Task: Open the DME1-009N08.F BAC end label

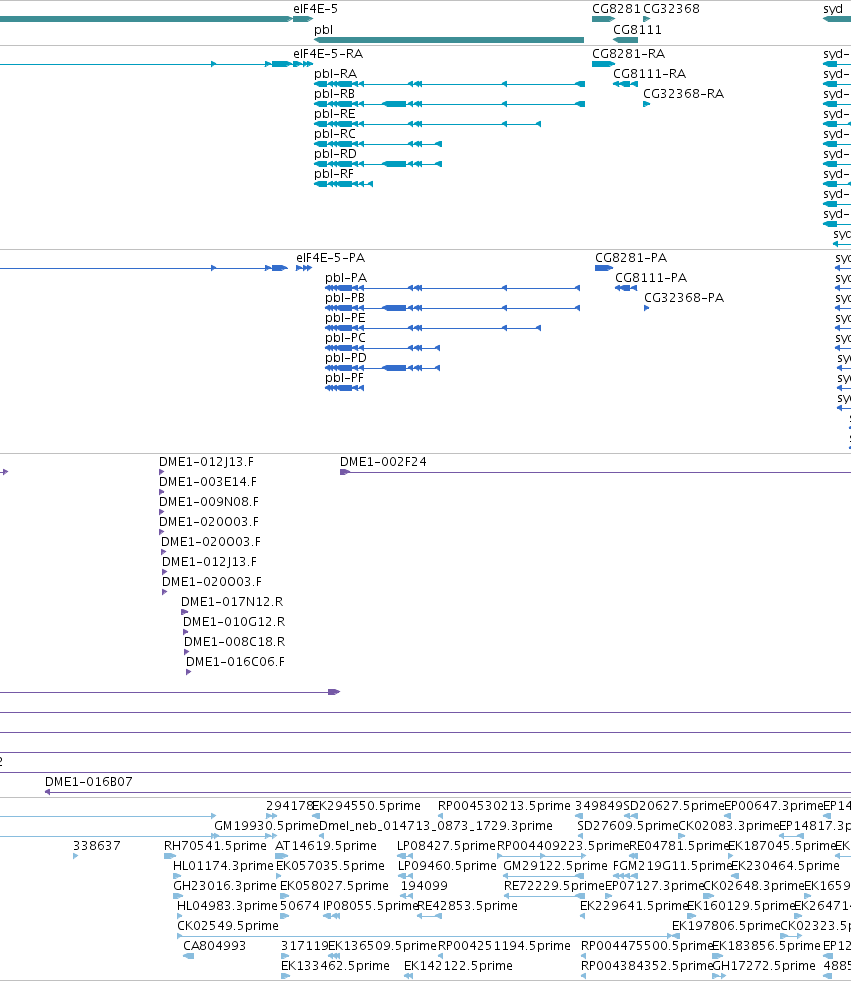Action: (x=209, y=502)
